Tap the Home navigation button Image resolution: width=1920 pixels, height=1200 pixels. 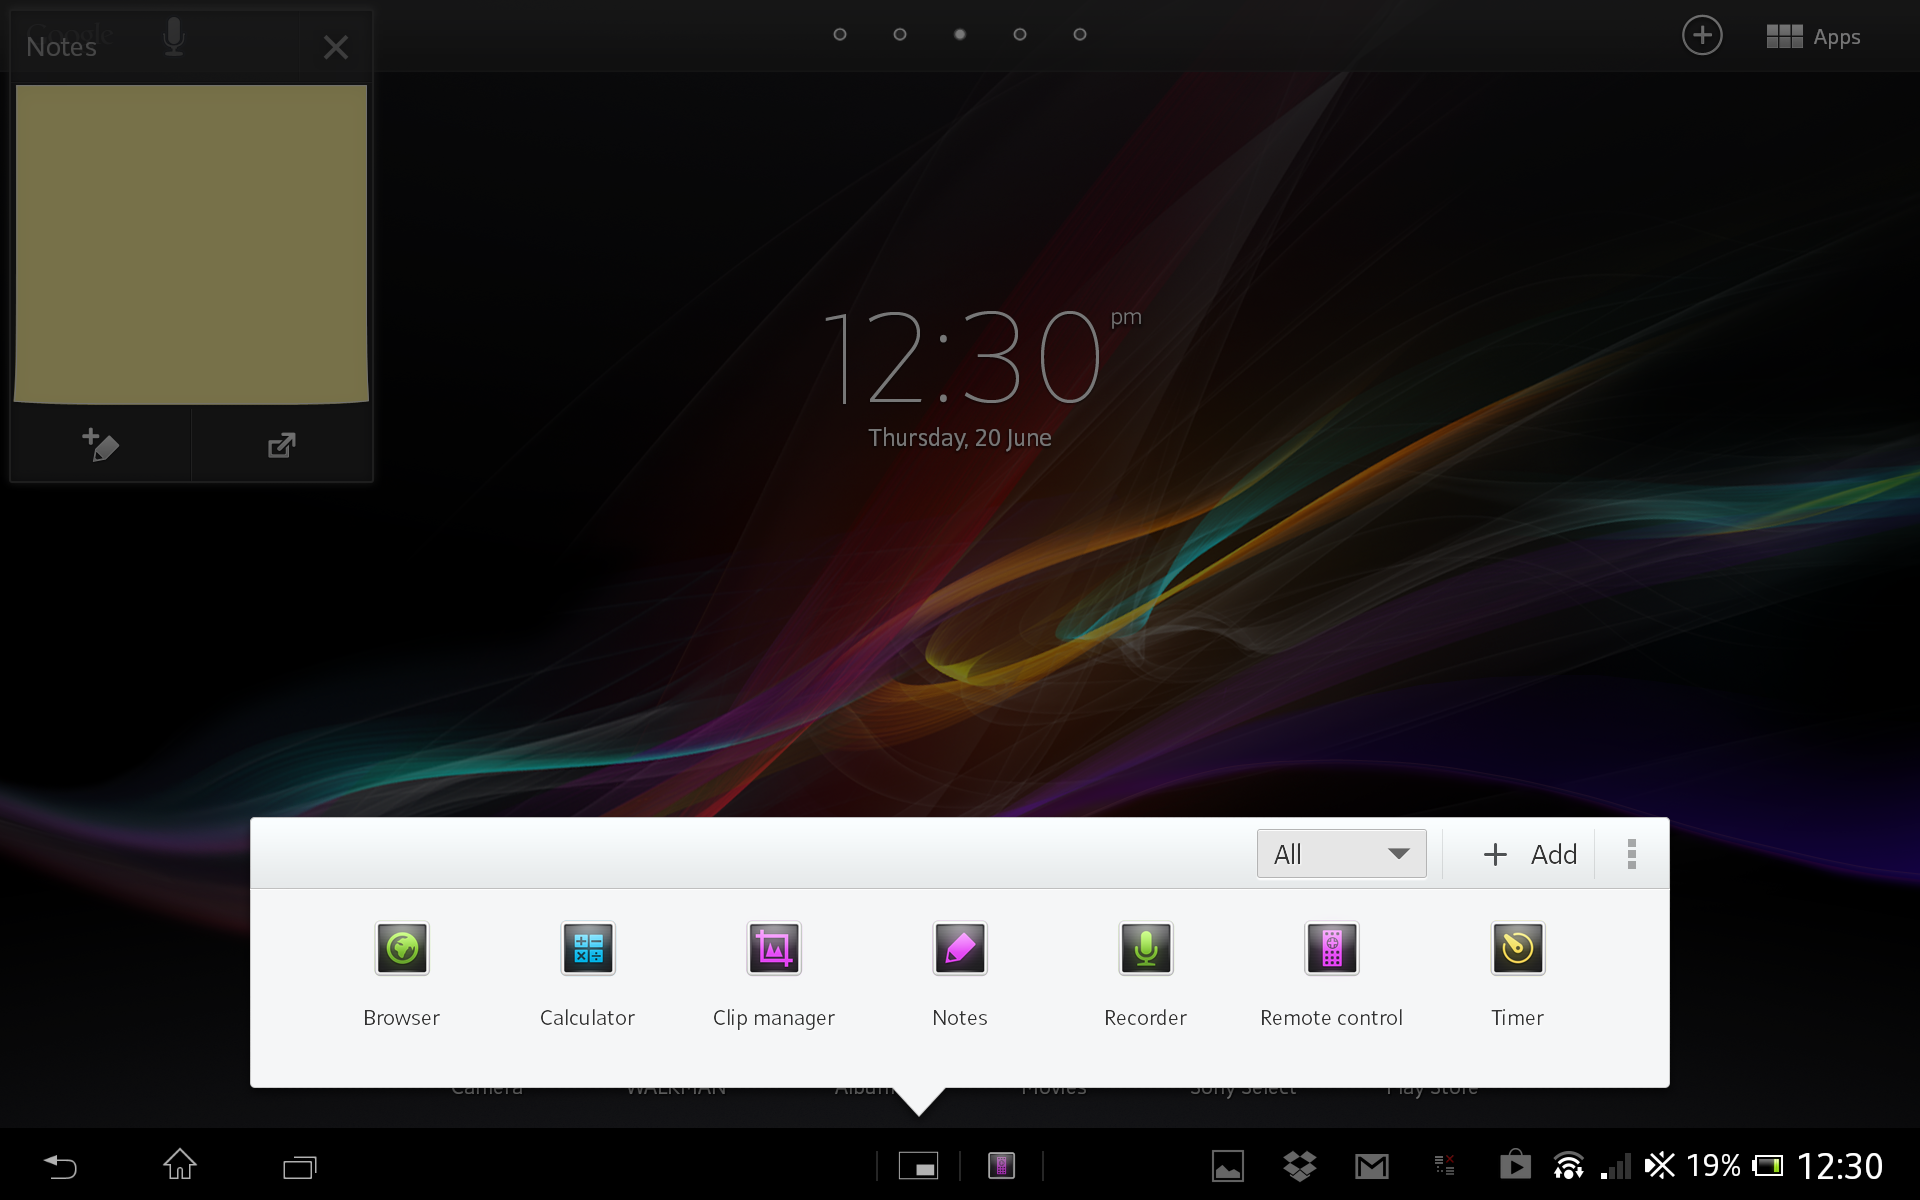(x=180, y=1165)
